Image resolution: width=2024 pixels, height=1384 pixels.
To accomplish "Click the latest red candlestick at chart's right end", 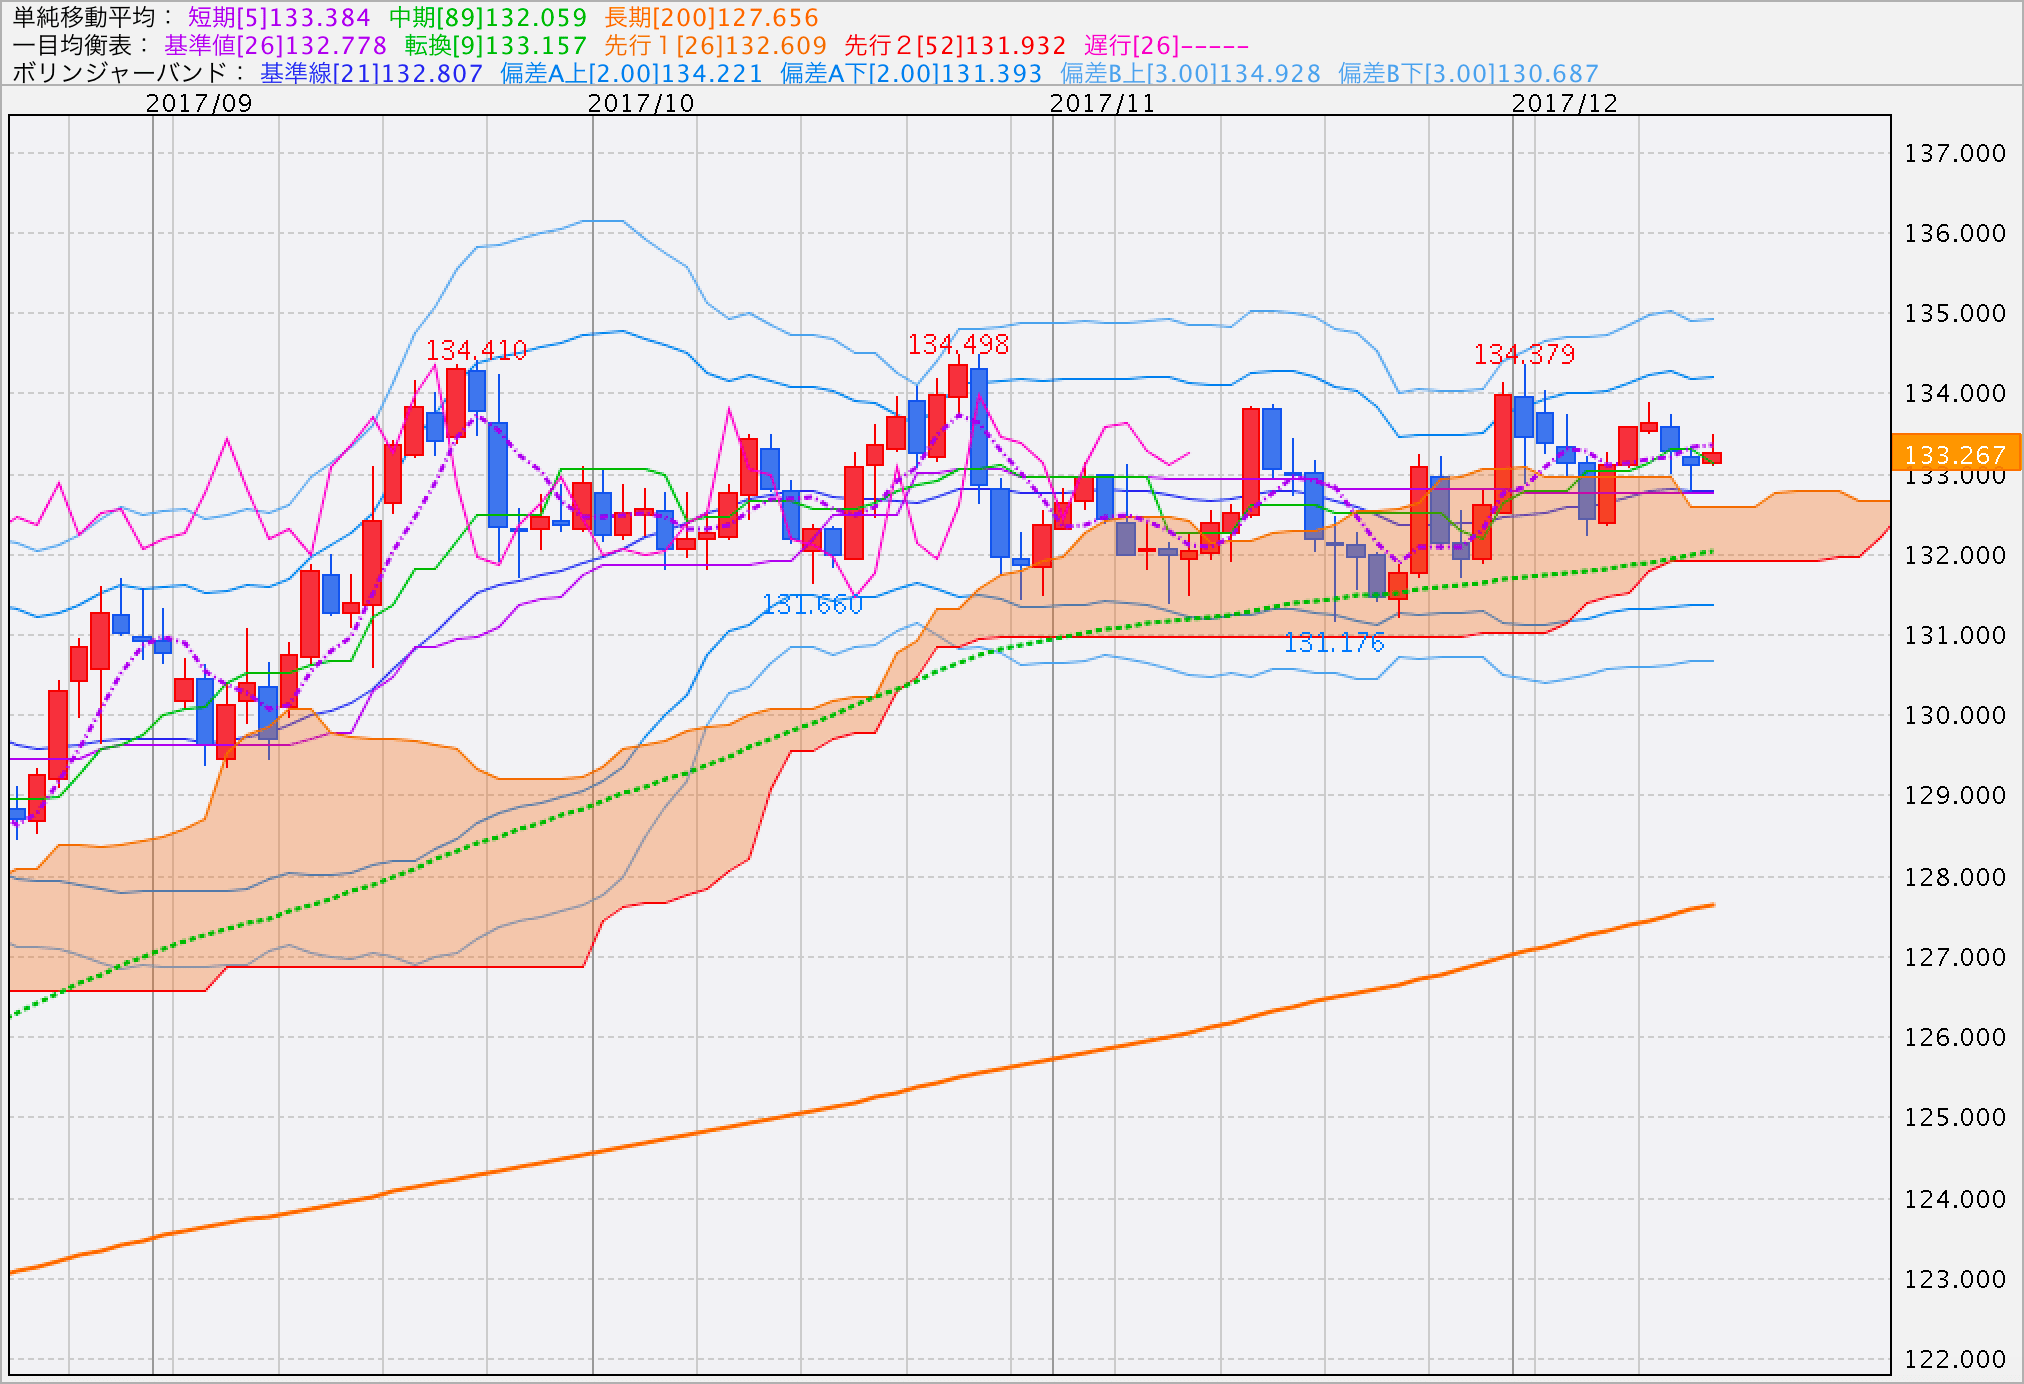I will [1712, 456].
